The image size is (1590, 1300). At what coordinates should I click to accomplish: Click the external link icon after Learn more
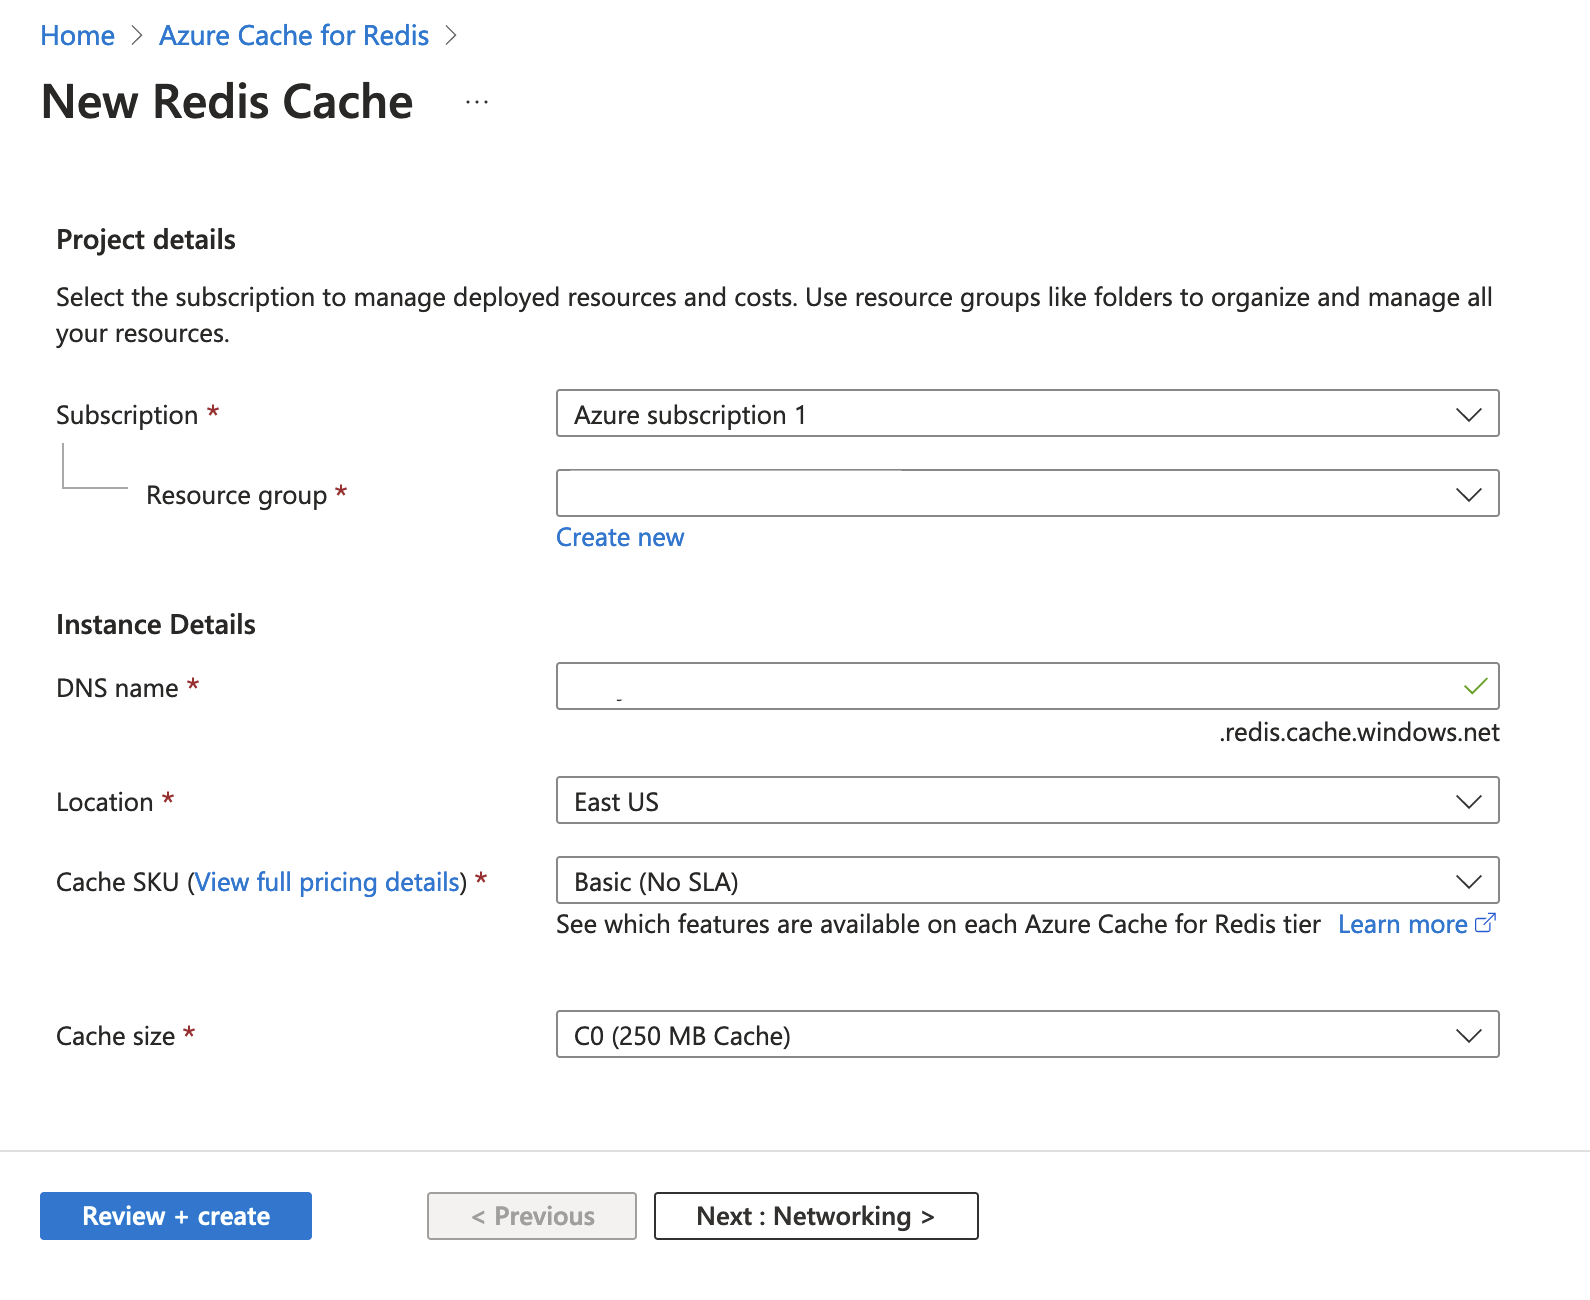pyautogui.click(x=1485, y=923)
